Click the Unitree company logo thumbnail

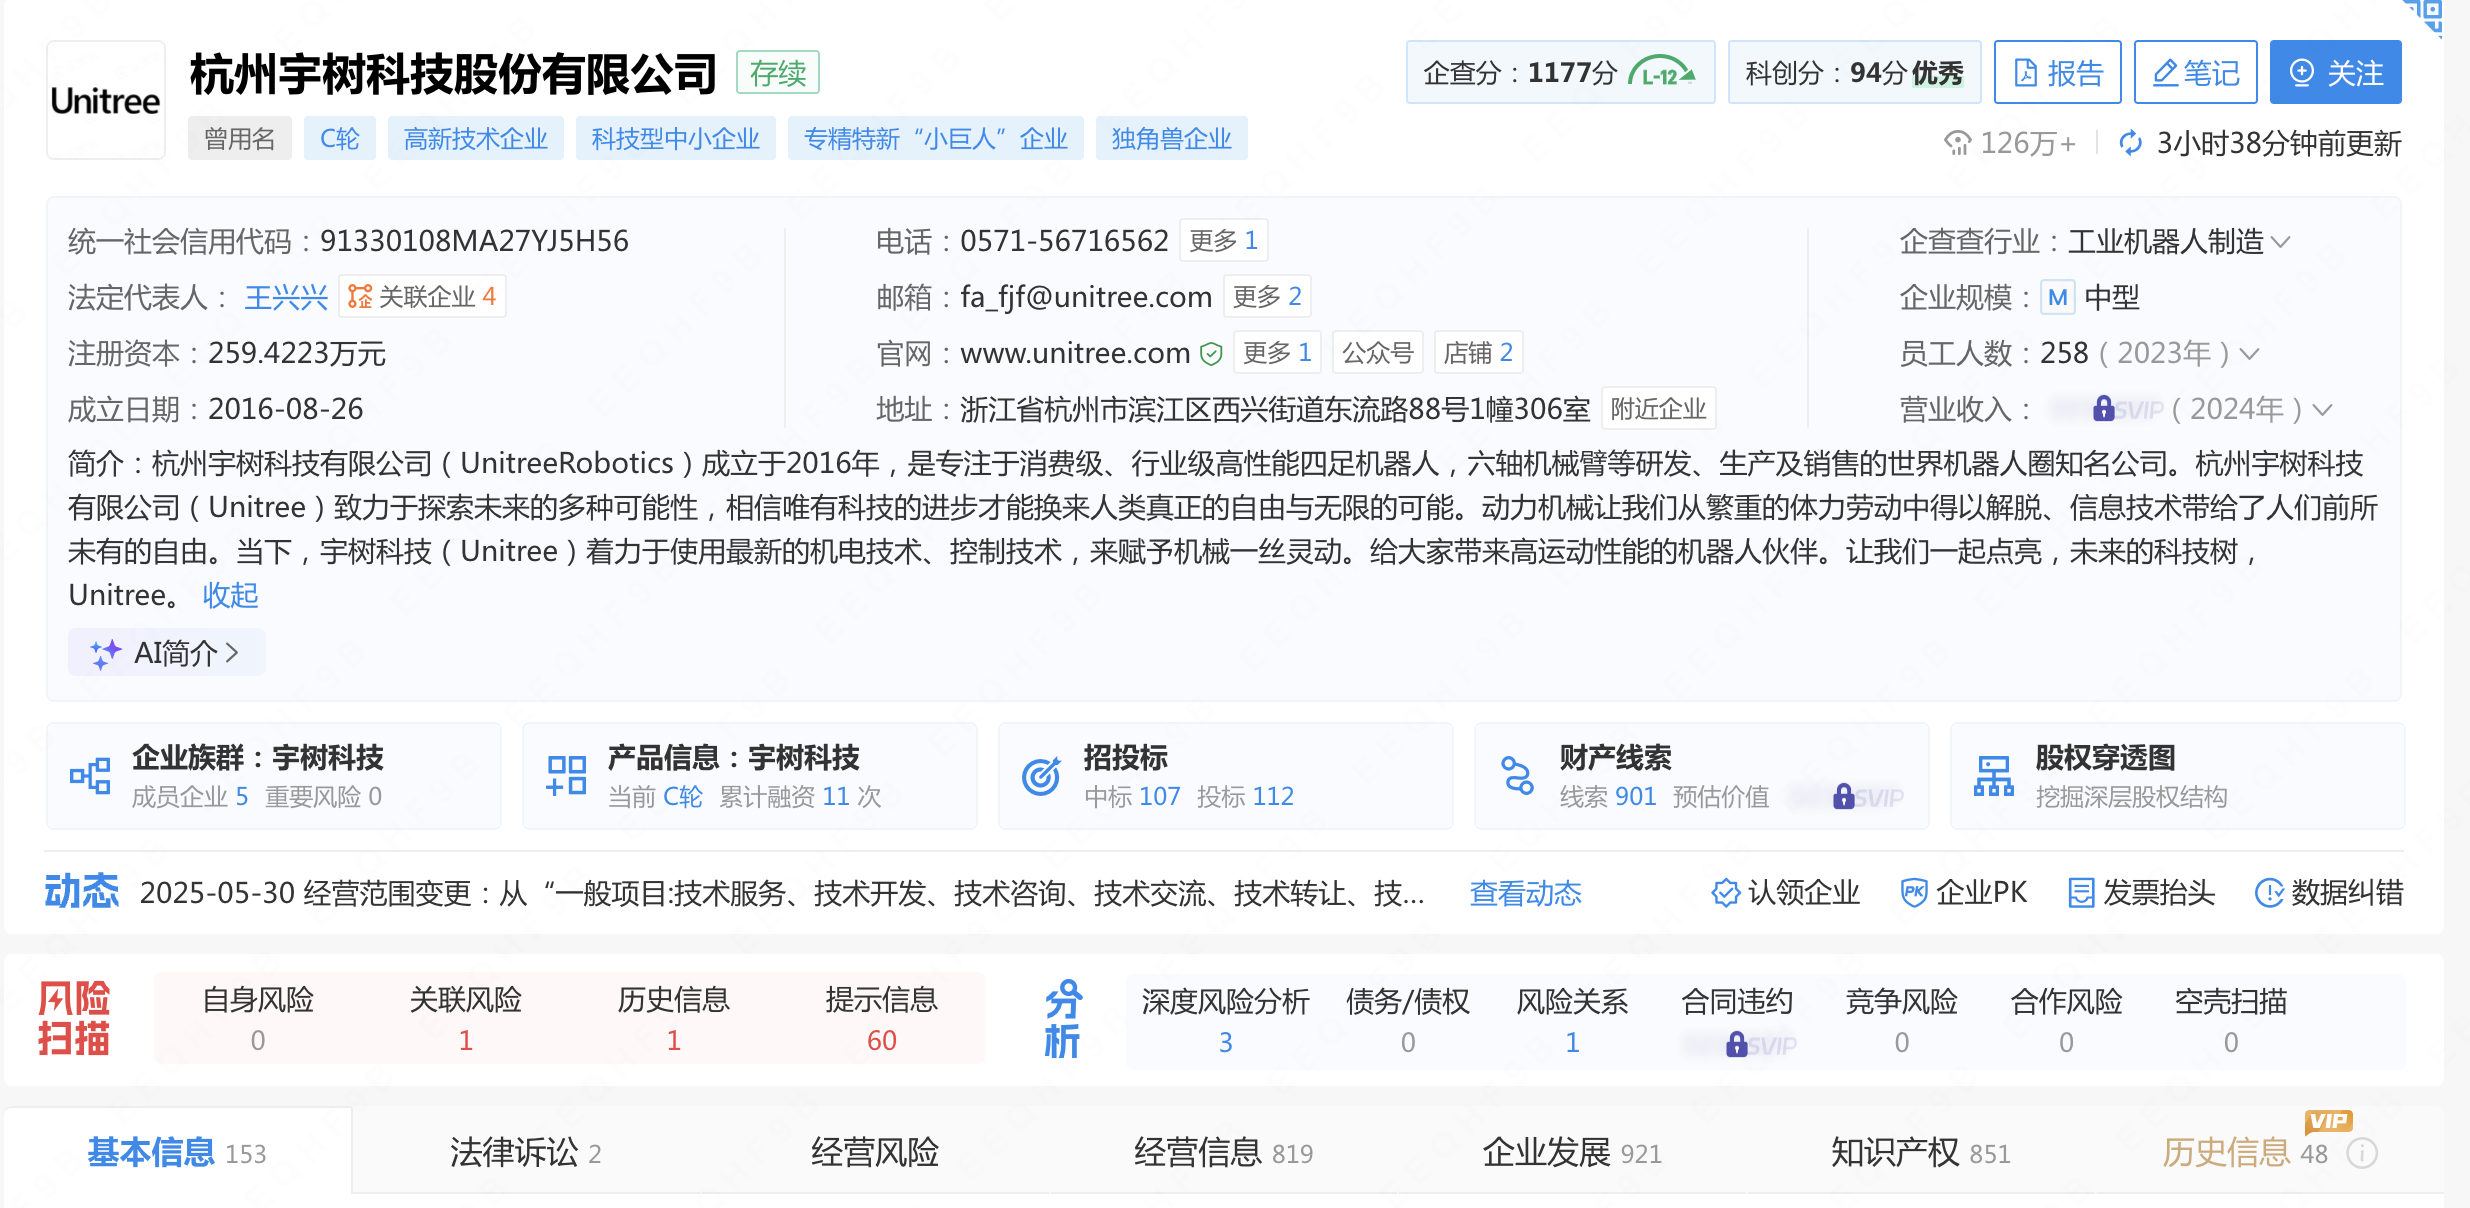tap(106, 100)
